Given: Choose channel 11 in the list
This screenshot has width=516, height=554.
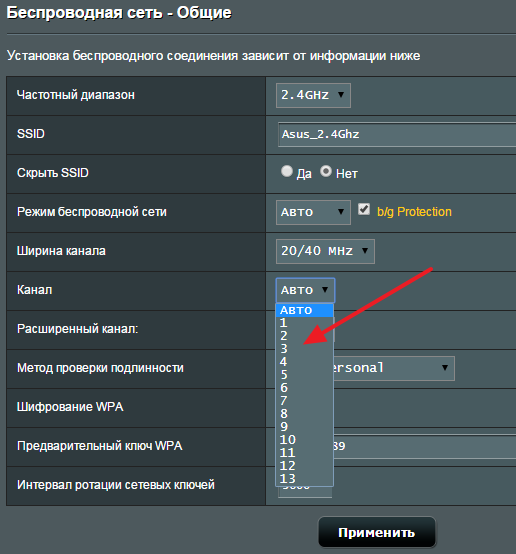Looking at the screenshot, I should (x=304, y=453).
